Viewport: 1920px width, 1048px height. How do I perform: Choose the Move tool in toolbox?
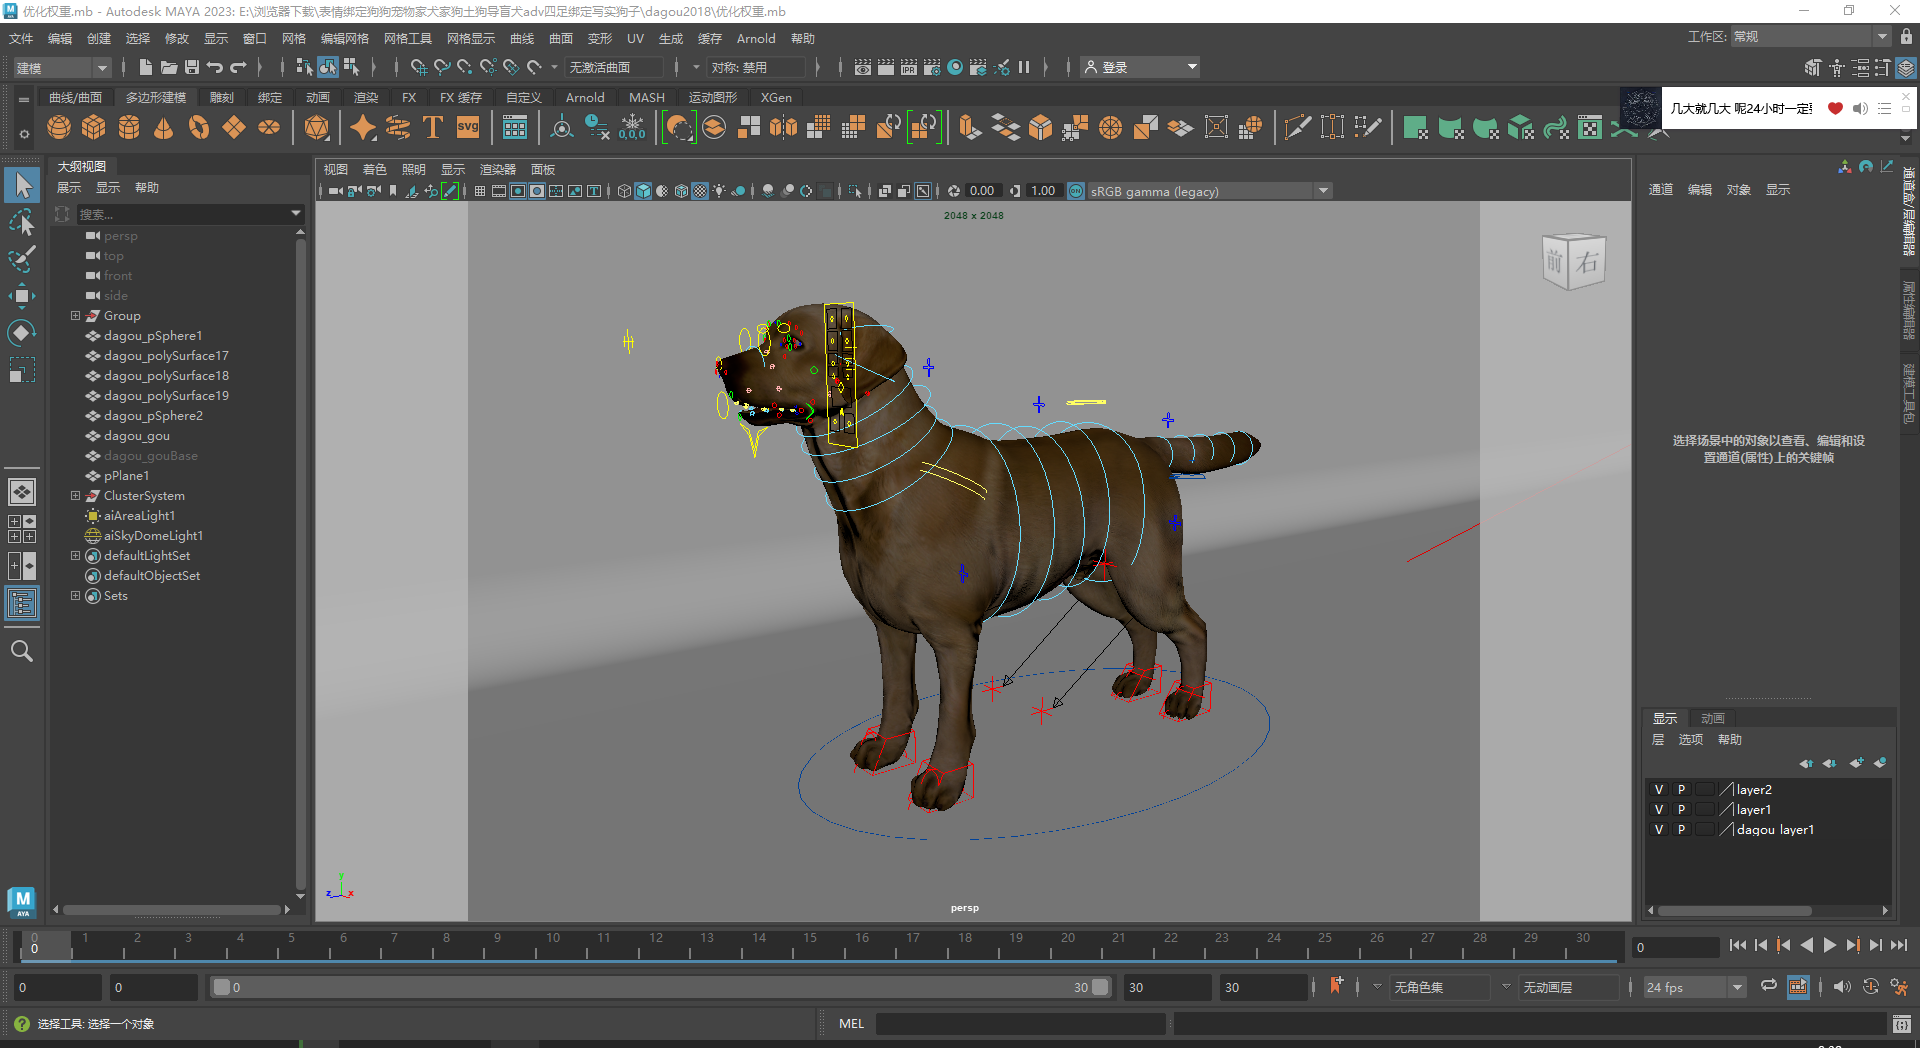[22, 296]
